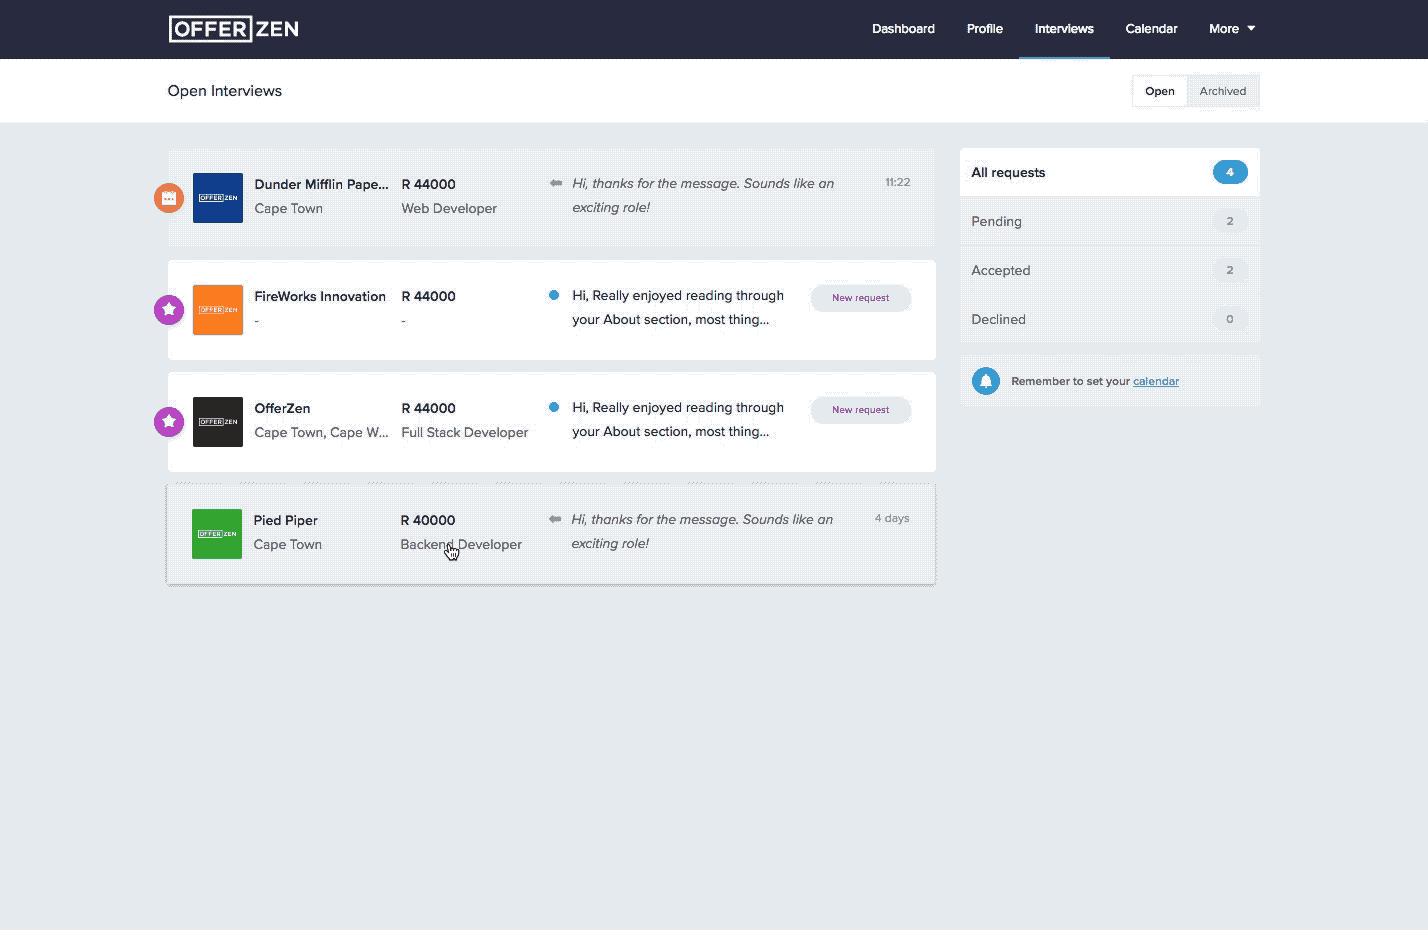Viewport: 1428px width, 930px height.
Task: Click Cape Town, Cape W... location text
Action: pyautogui.click(x=321, y=432)
